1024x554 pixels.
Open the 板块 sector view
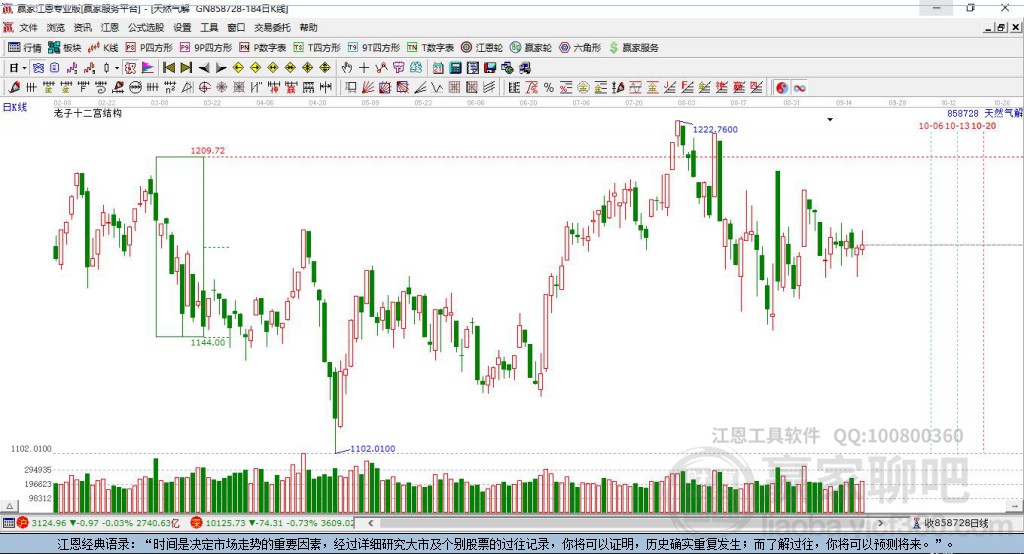[x=64, y=48]
